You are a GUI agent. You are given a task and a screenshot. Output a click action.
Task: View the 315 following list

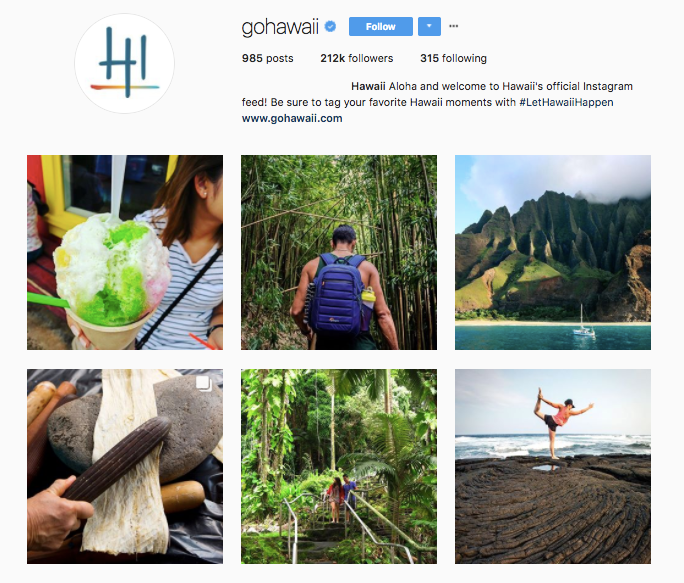(x=453, y=58)
